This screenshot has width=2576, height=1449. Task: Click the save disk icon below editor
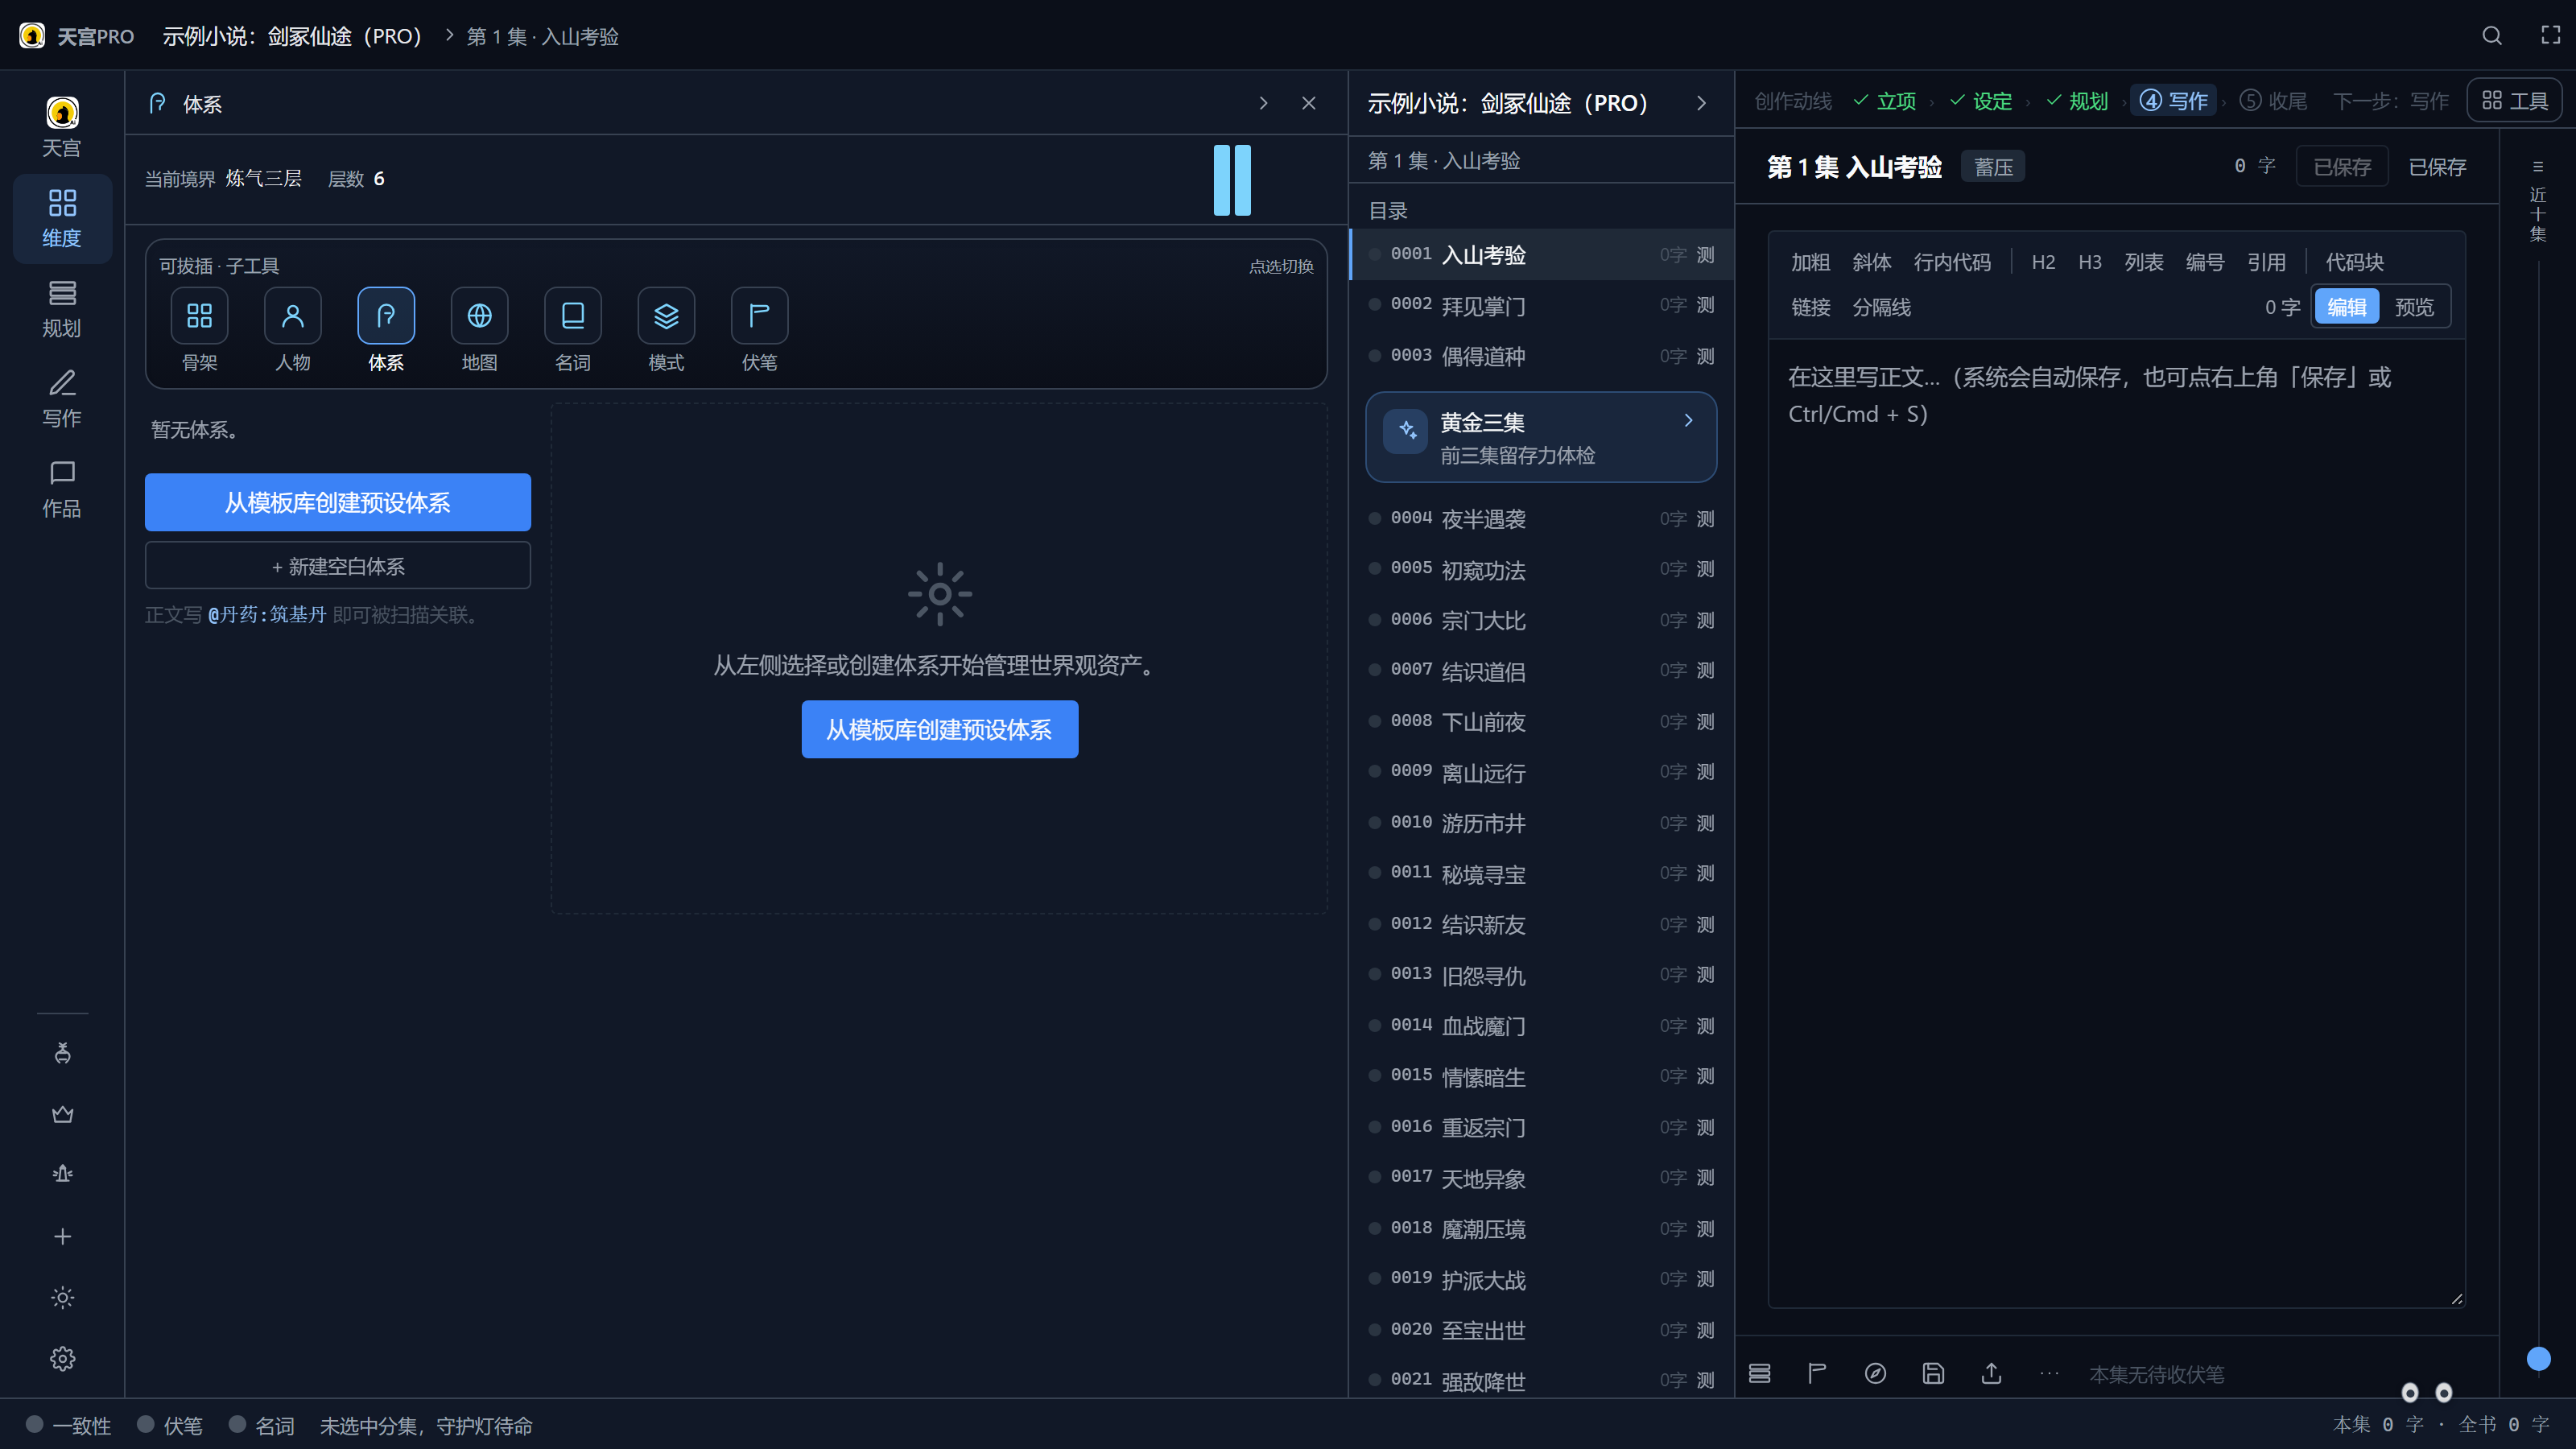tap(1933, 1374)
